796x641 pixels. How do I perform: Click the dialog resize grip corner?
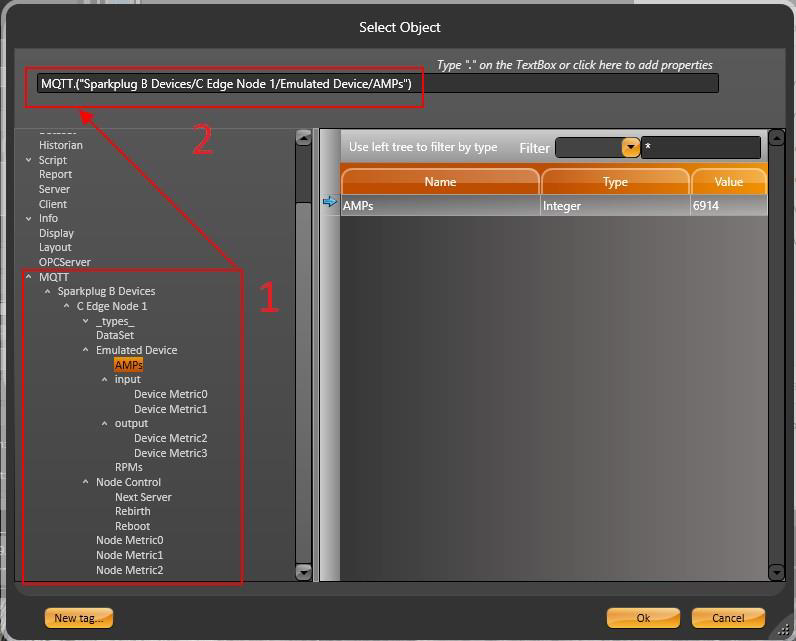[783, 629]
